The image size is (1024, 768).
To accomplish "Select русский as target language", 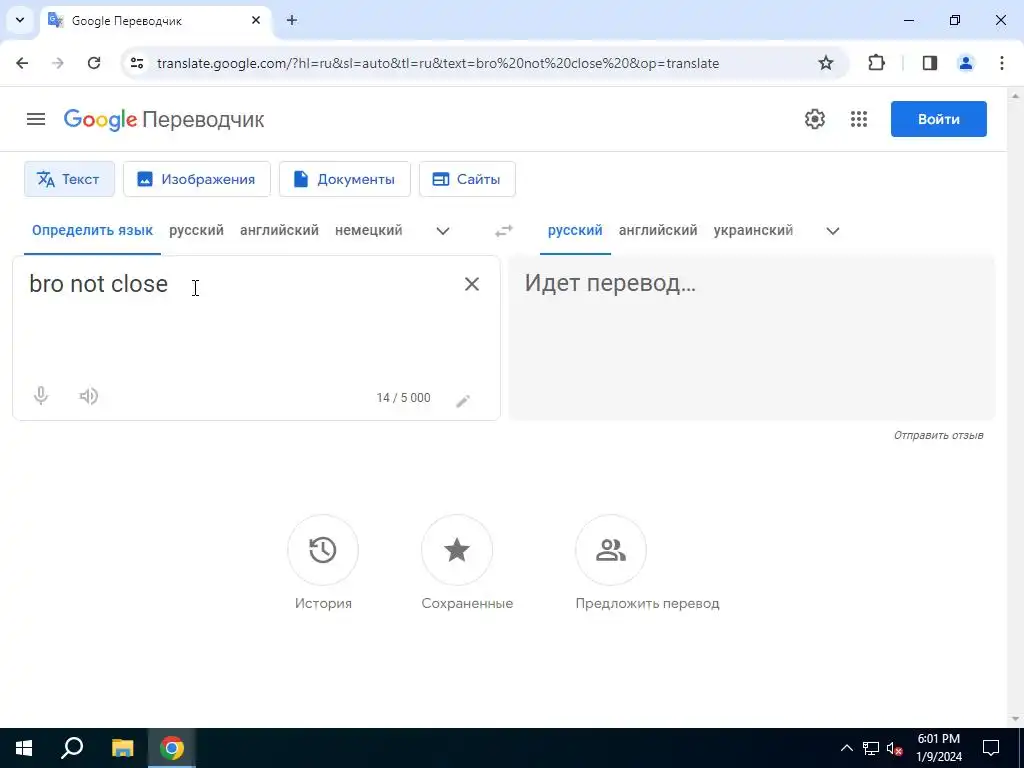I will [x=575, y=231].
